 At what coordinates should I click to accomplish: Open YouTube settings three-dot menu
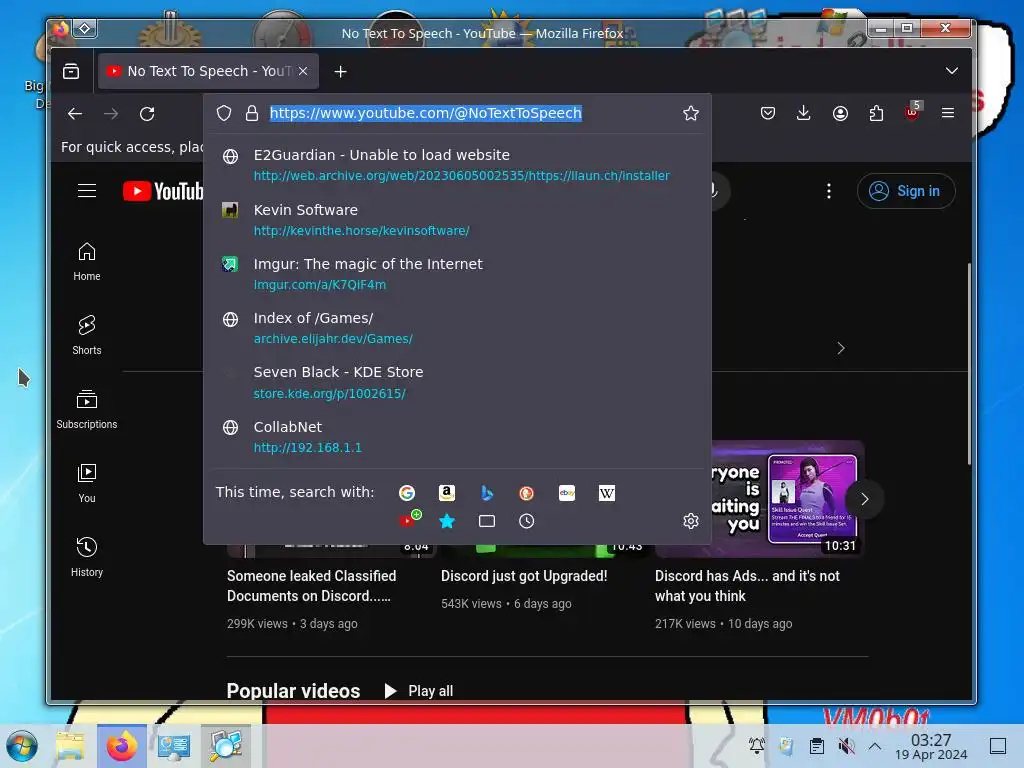pyautogui.click(x=829, y=191)
